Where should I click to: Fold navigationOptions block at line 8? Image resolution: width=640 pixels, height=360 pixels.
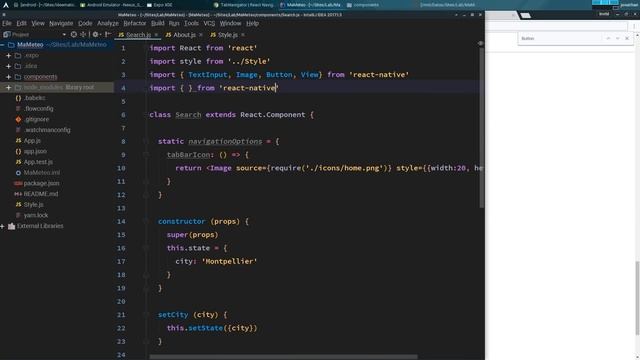pyautogui.click(x=146, y=142)
